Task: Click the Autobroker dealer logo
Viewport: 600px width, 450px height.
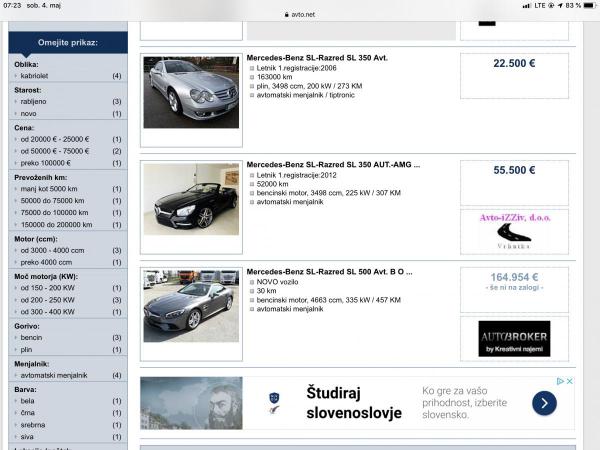Action: (514, 338)
